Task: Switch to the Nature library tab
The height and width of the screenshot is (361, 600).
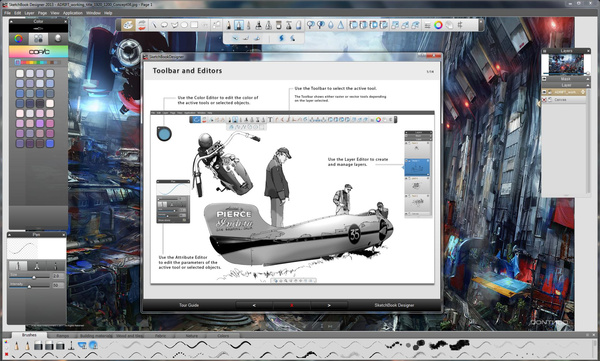Action: point(191,336)
